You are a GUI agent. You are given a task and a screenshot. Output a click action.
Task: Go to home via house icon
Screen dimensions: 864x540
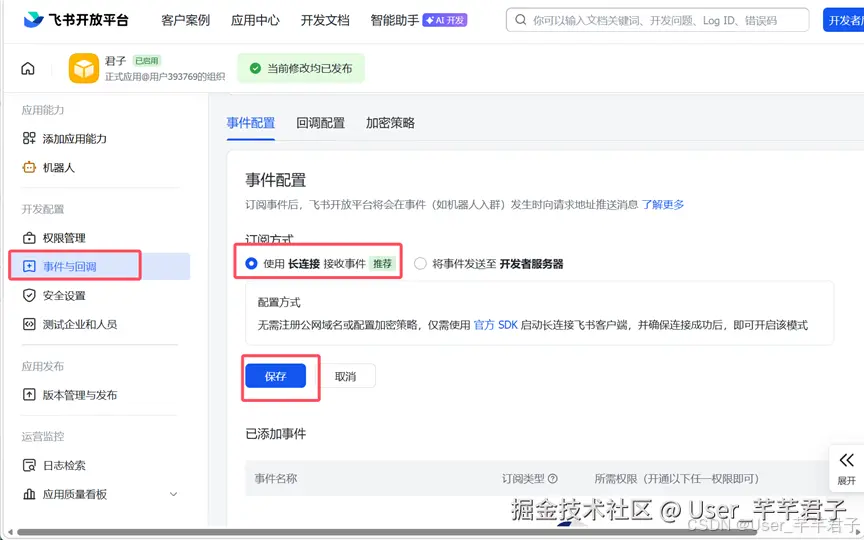pos(28,68)
